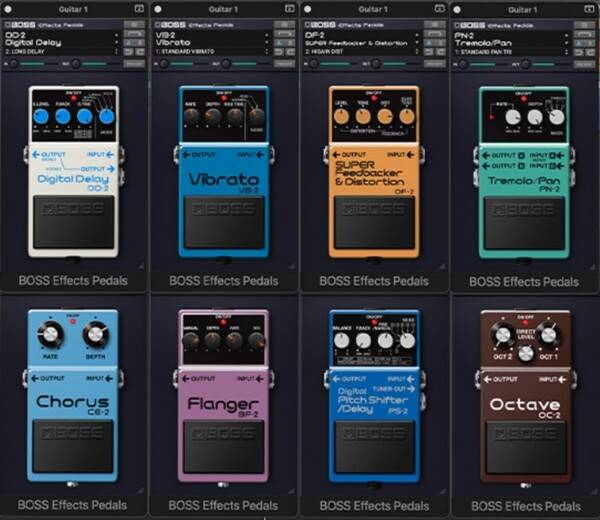Click MANUAL knob on Flanger BF-2 pedal

click(x=191, y=340)
